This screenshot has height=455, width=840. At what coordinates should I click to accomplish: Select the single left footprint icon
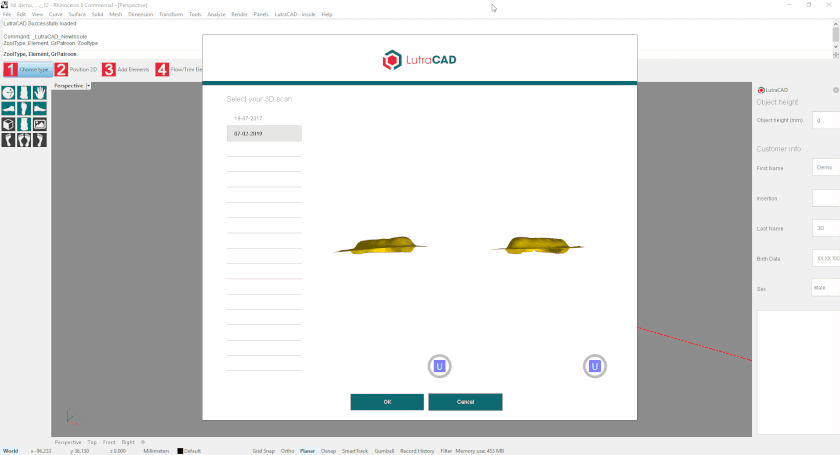coord(8,140)
